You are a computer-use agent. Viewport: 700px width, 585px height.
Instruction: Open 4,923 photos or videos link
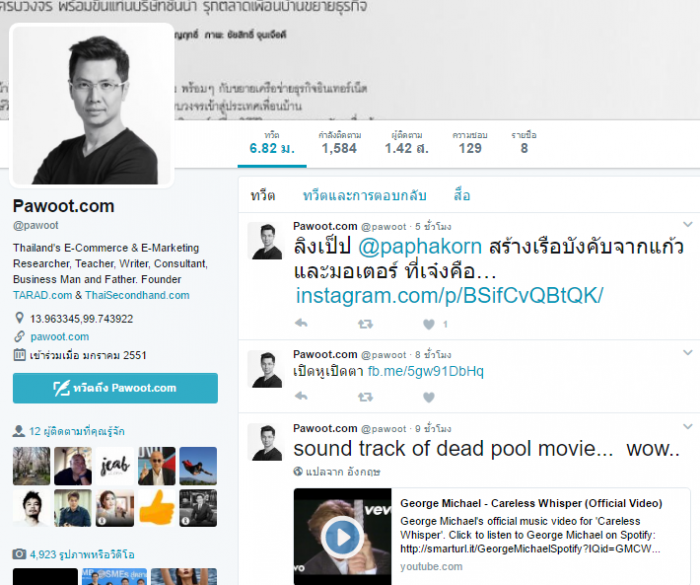(82, 555)
